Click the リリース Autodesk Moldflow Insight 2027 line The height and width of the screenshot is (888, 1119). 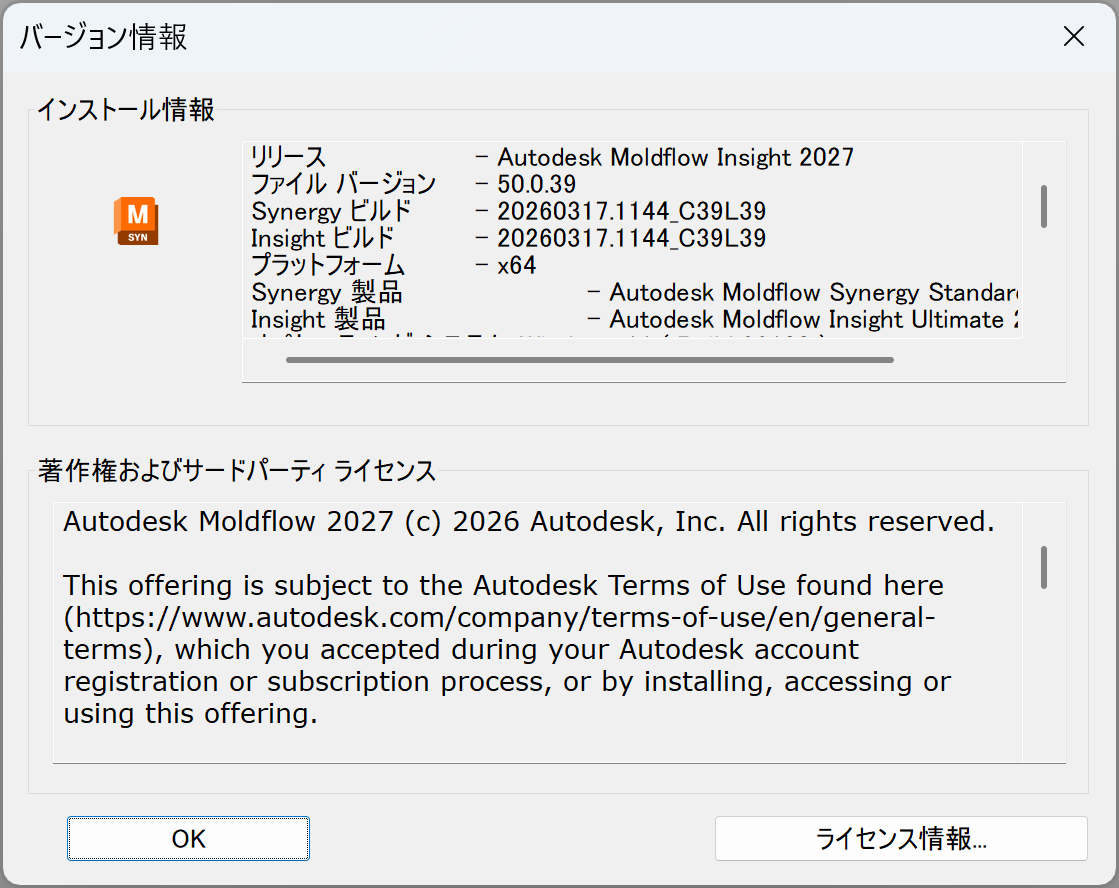[x=552, y=157]
